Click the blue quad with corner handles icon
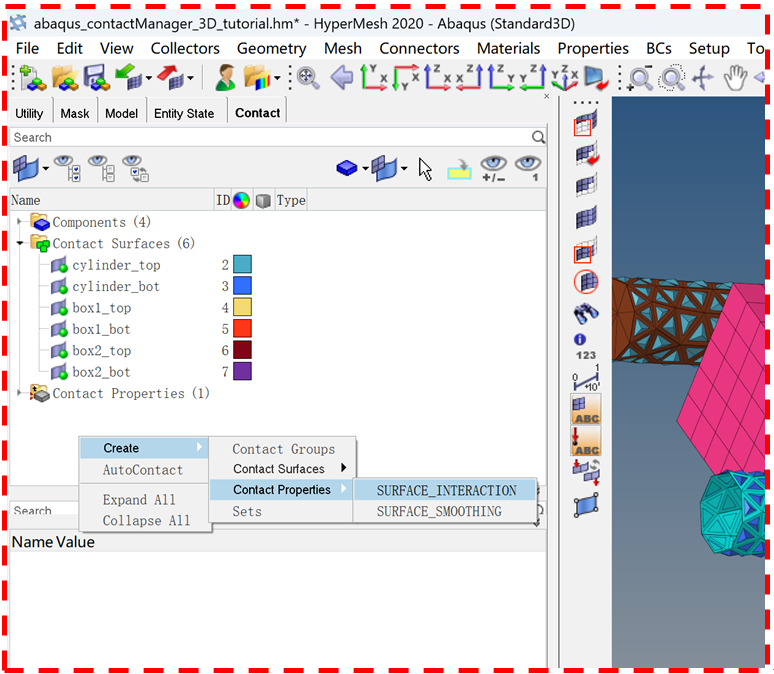This screenshot has height=674, width=774. point(586,505)
